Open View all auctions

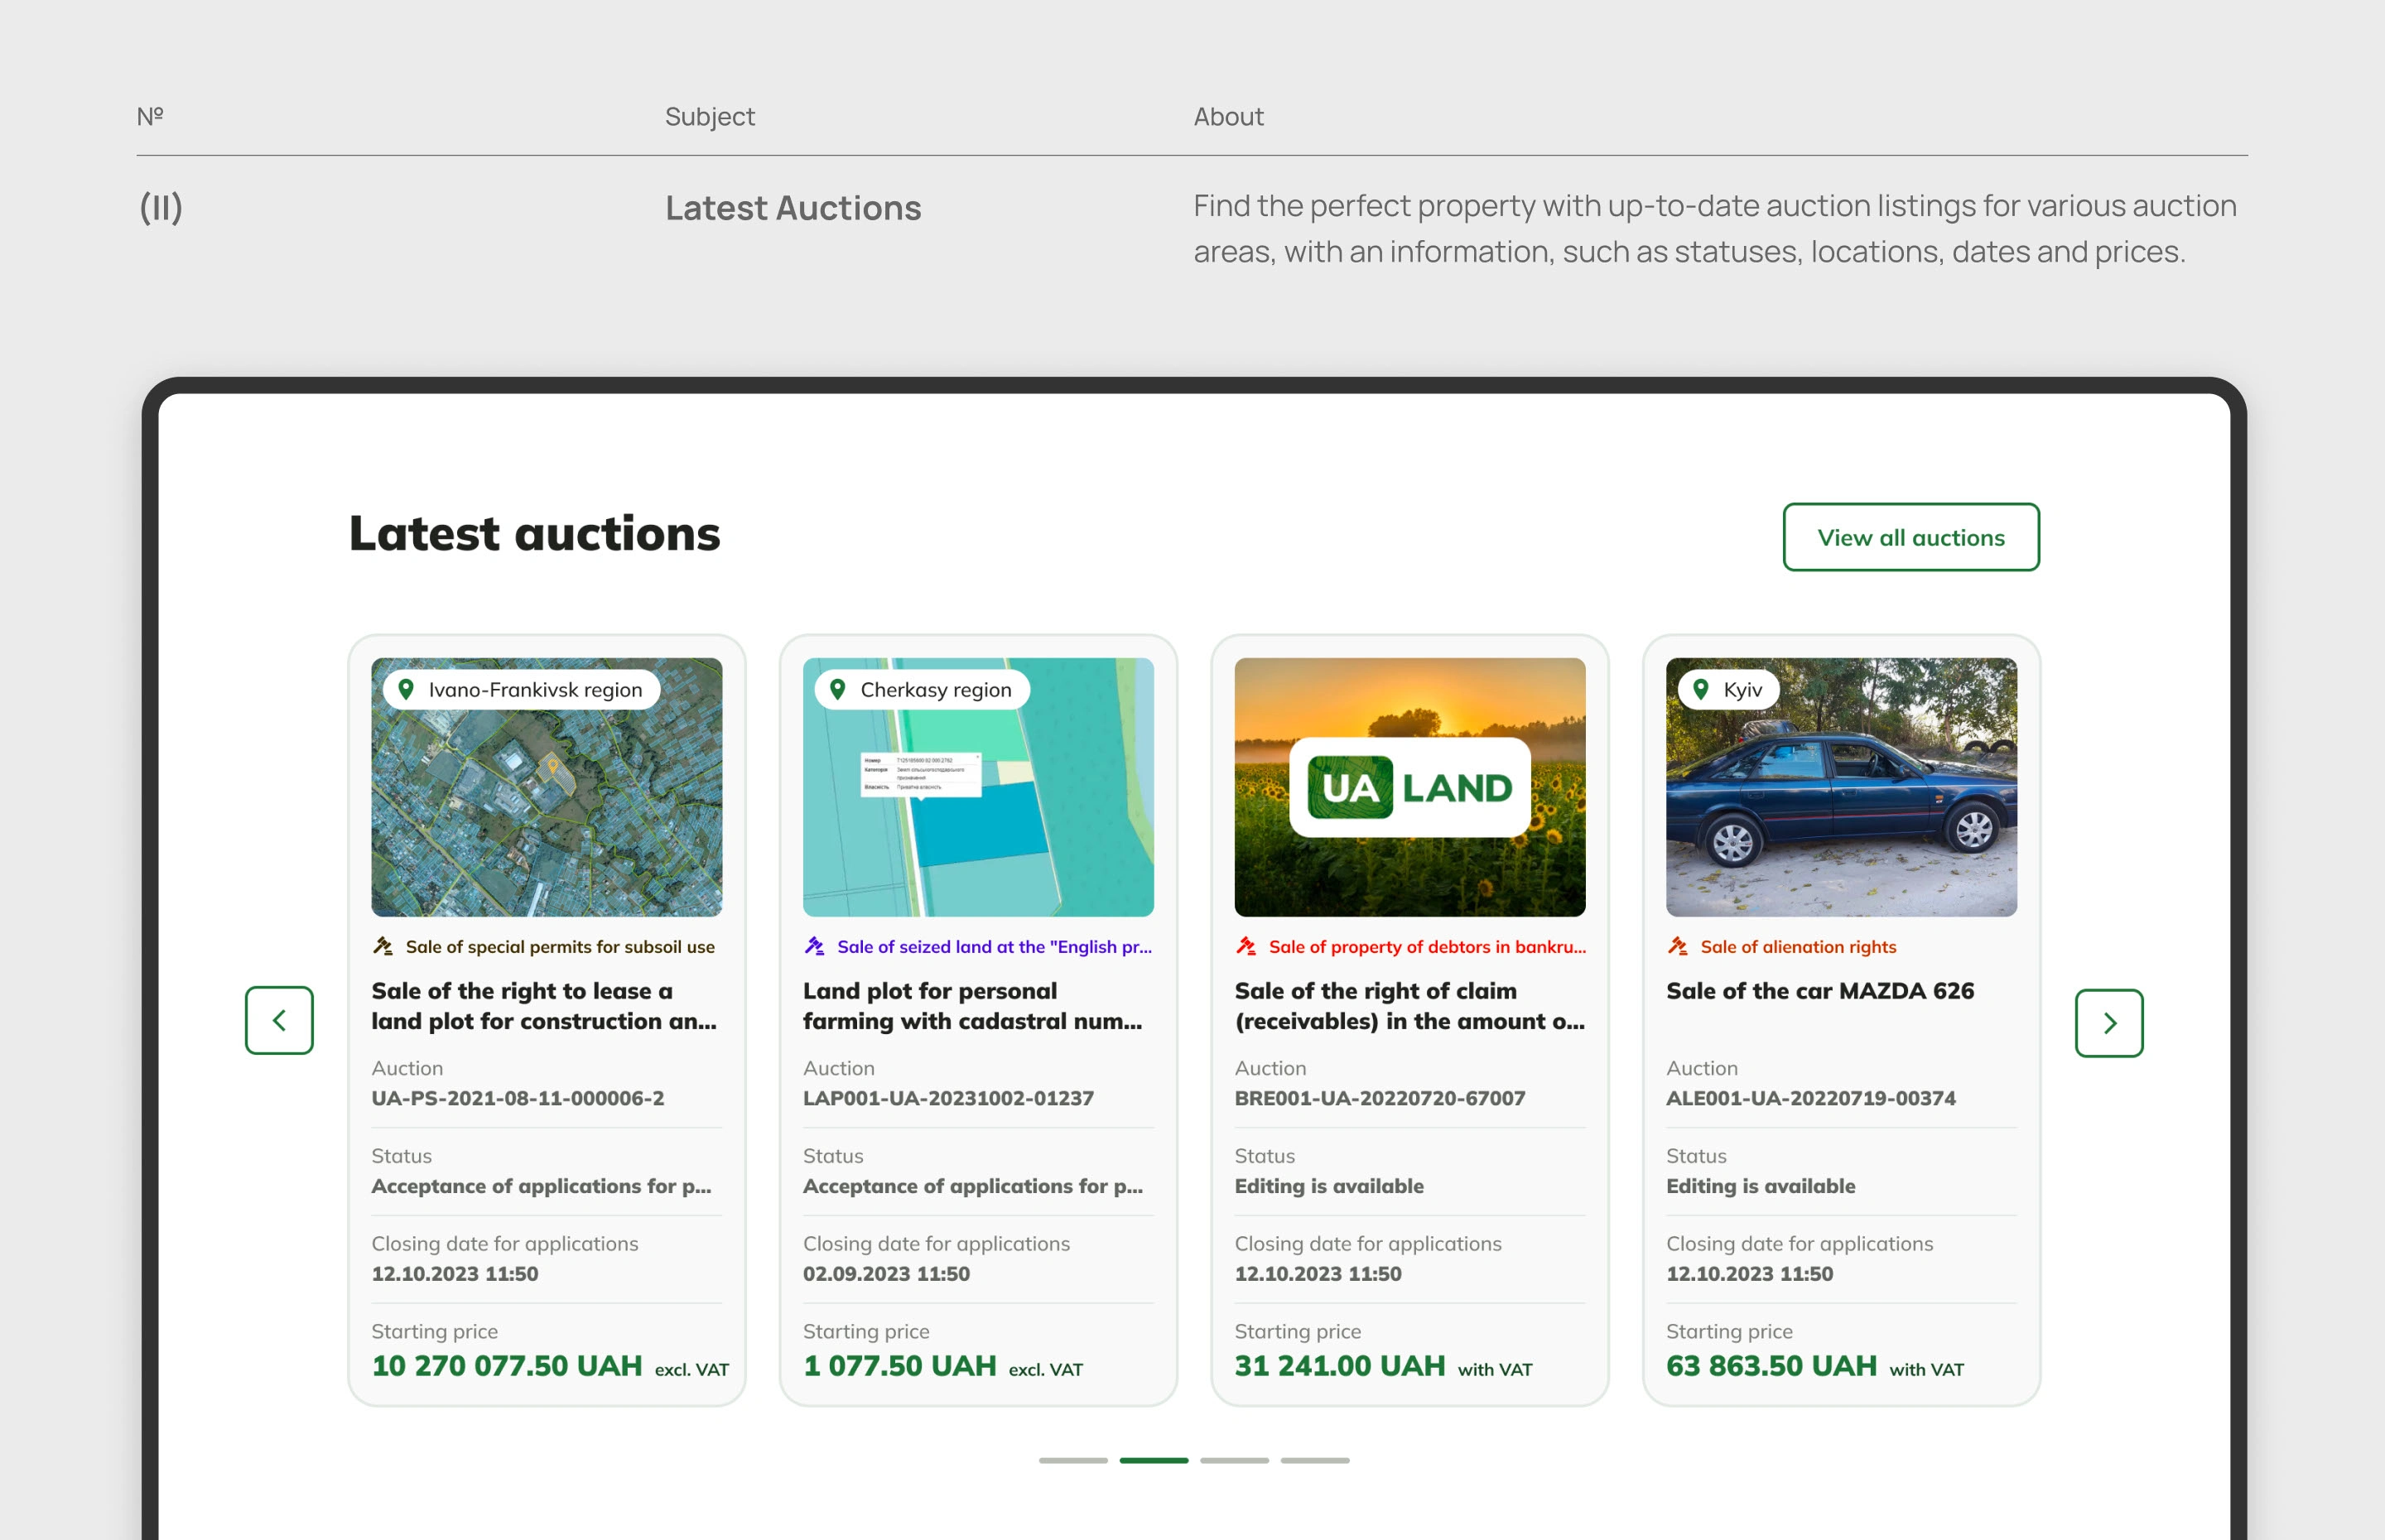pyautogui.click(x=1911, y=537)
